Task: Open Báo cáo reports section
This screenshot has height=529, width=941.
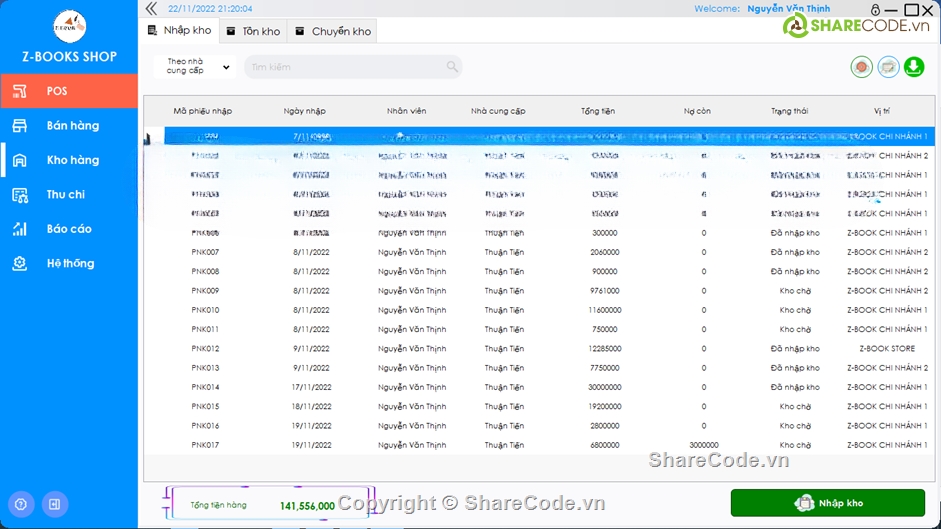Action: pyautogui.click(x=69, y=229)
